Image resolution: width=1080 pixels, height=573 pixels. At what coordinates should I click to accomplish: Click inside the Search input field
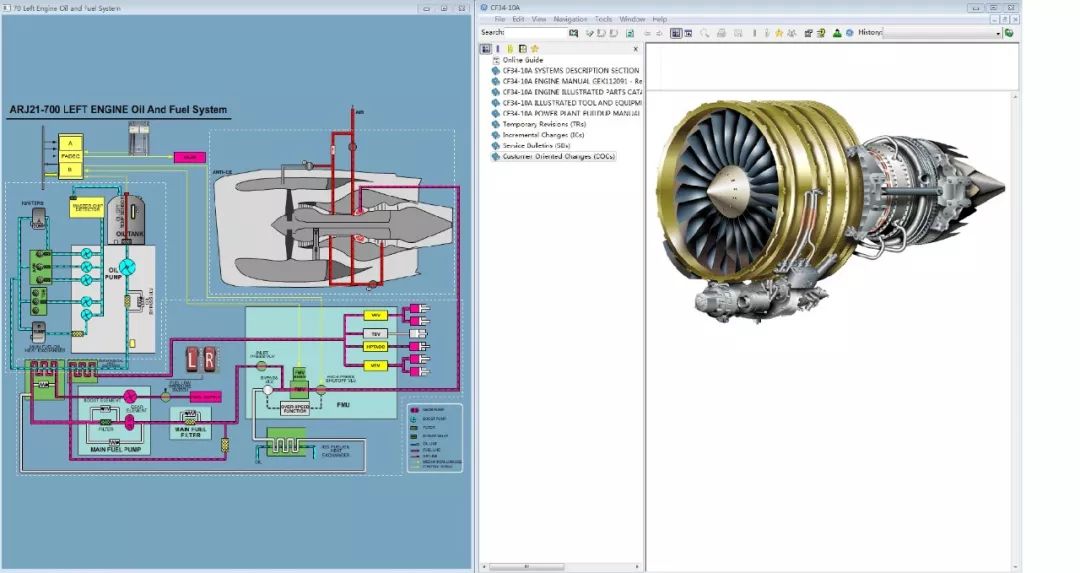pyautogui.click(x=536, y=33)
